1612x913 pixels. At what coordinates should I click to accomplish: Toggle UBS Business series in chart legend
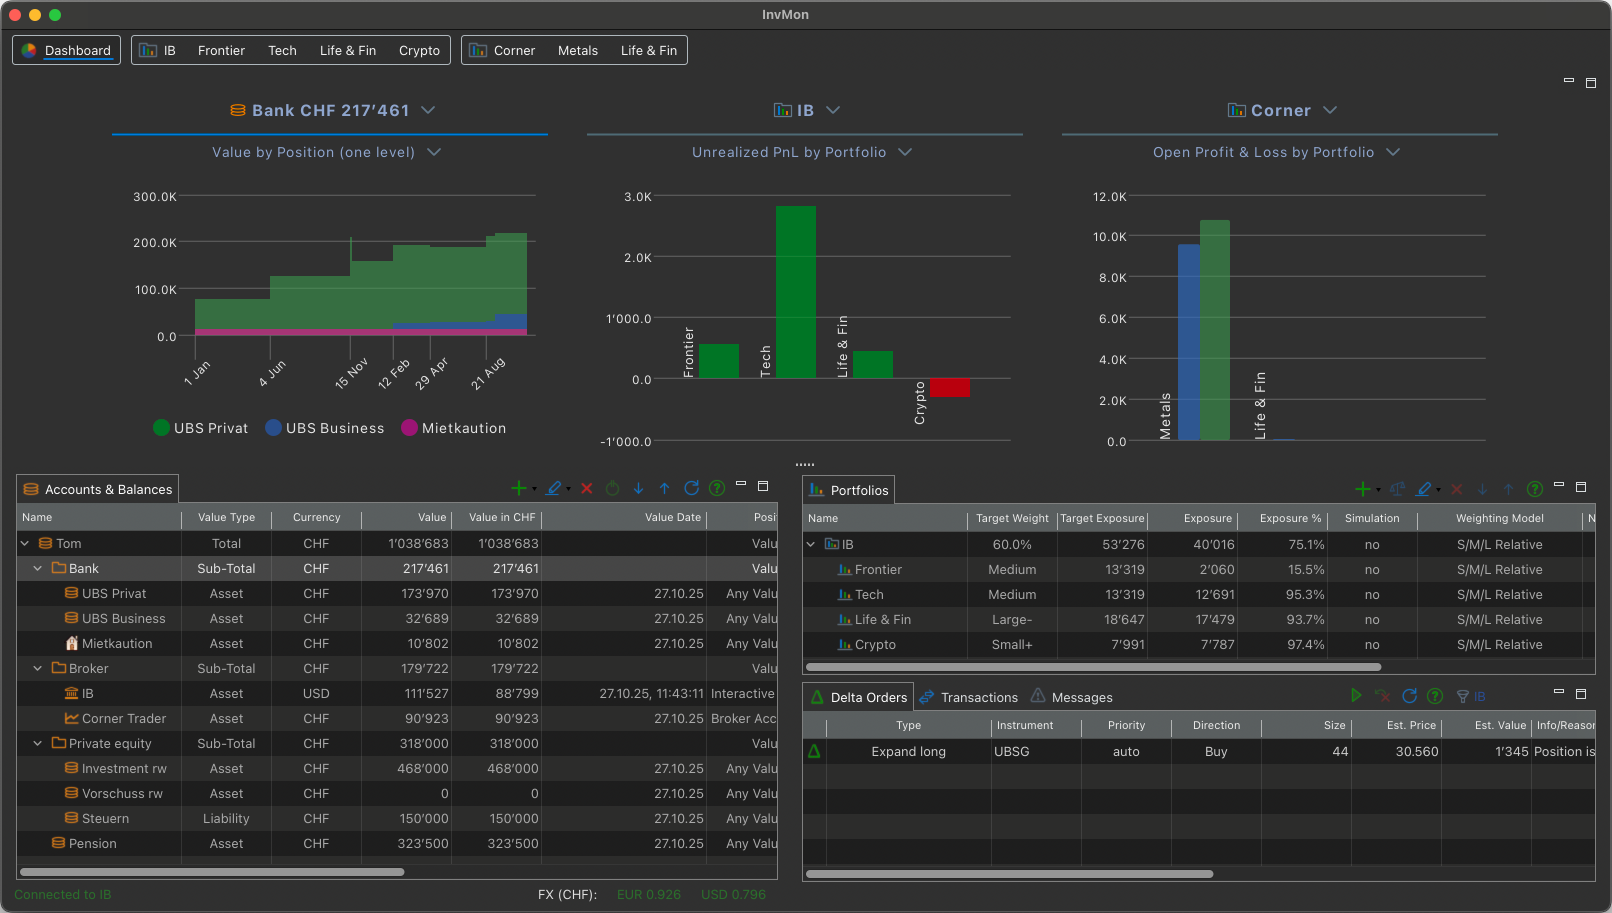click(324, 428)
